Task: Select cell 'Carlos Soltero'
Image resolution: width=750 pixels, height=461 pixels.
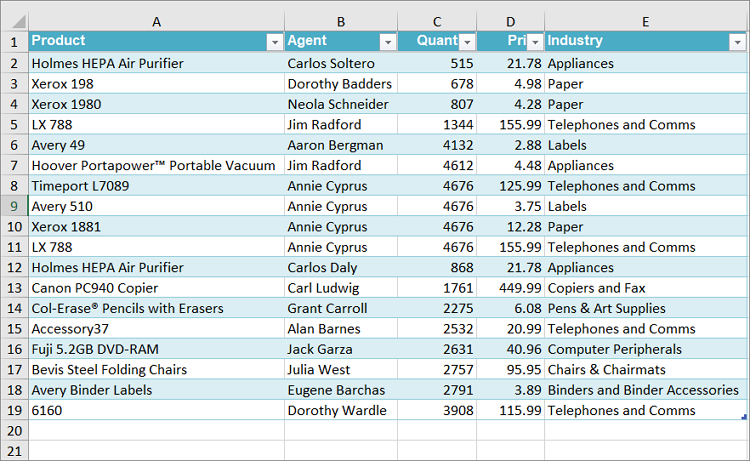Action: tap(341, 63)
